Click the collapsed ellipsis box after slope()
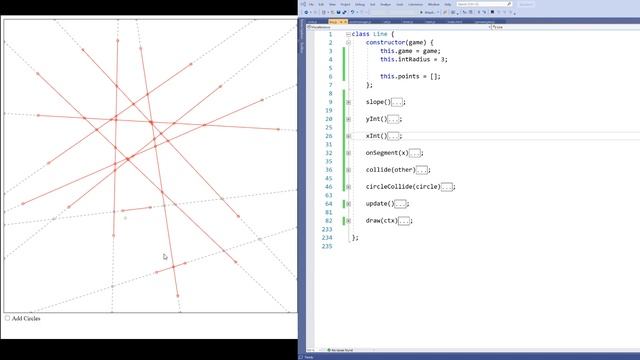This screenshot has height=360, width=640. click(397, 102)
